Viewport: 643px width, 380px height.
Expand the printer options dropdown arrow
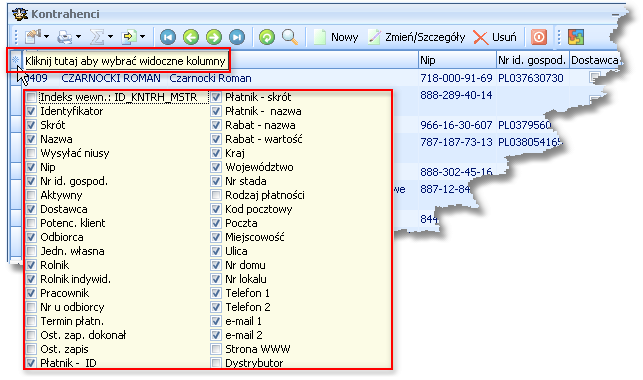click(78, 37)
